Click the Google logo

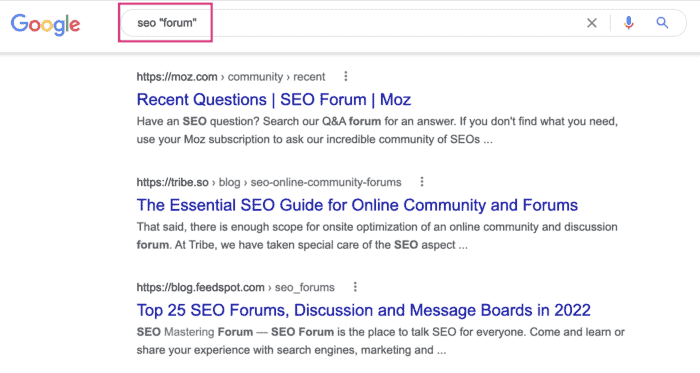[46, 24]
